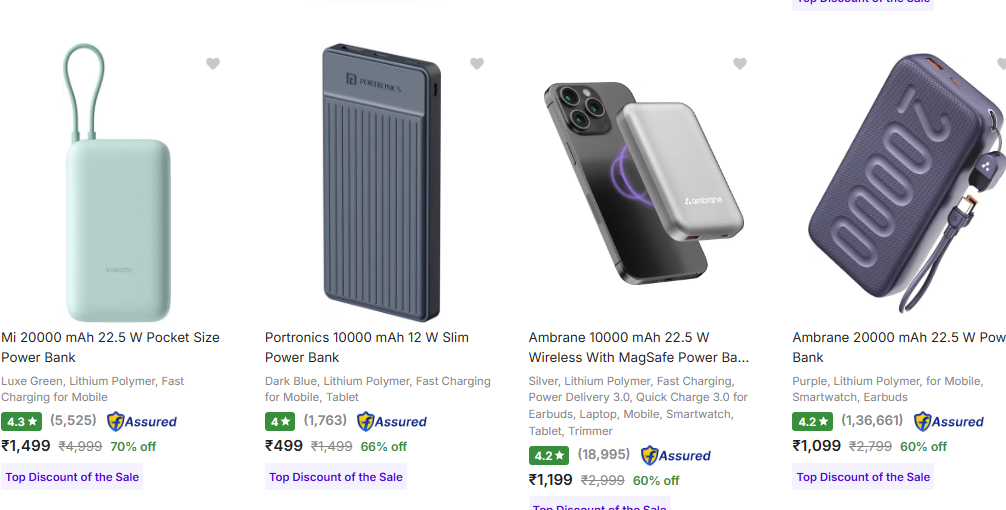
Task: Click Top Discount tag under Mi power bank
Action: (x=72, y=477)
